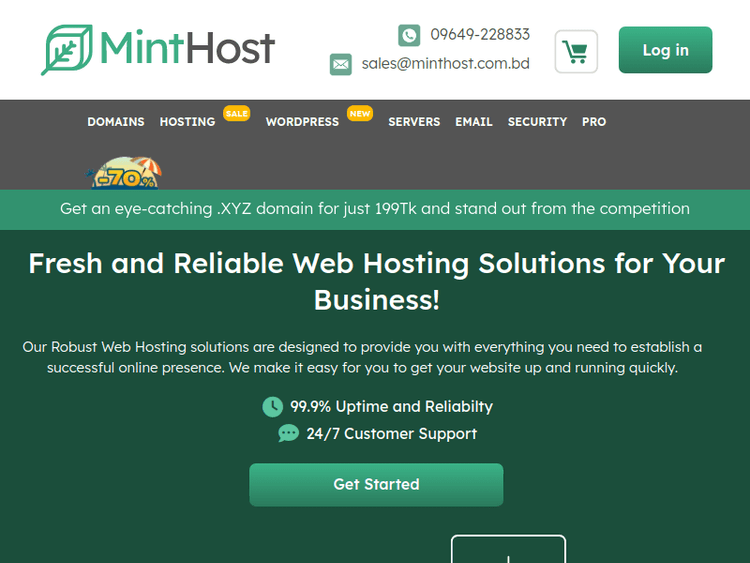The image size is (750, 563).
Task: Click the envelope icon beside the sales email
Action: pyautogui.click(x=341, y=64)
